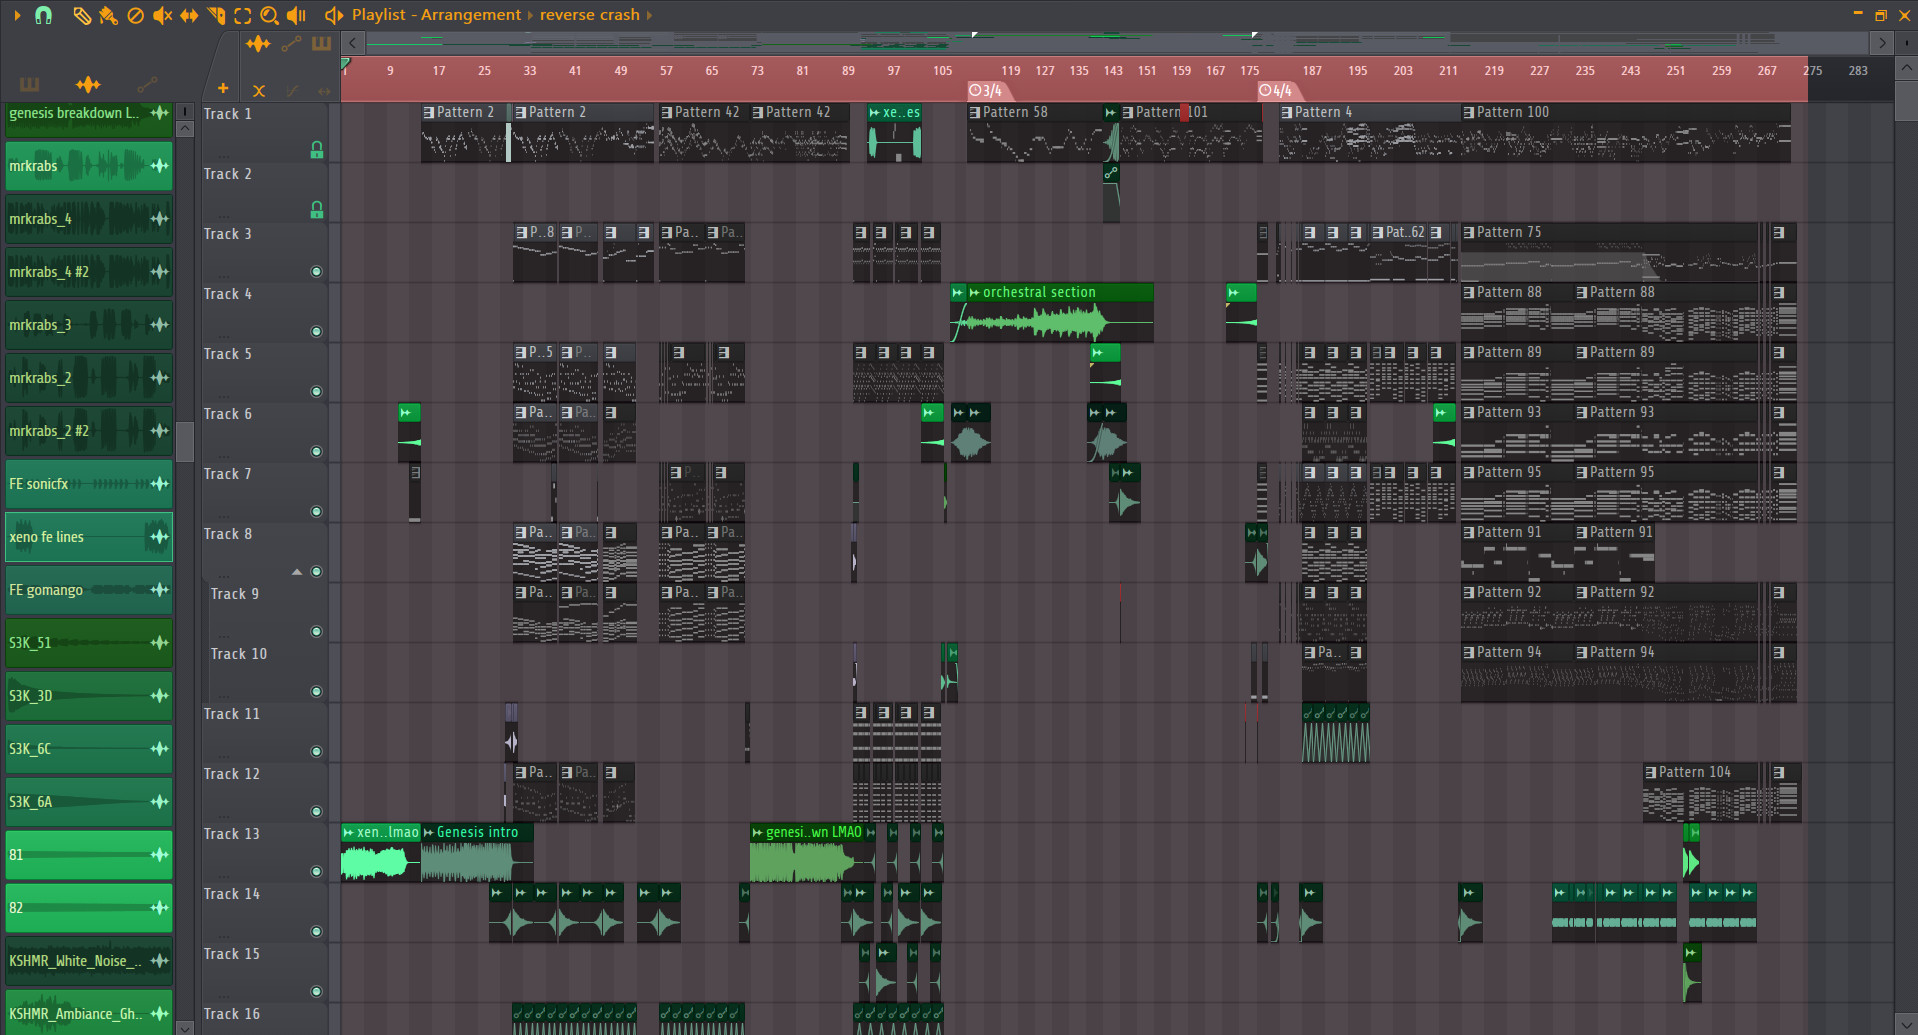1918x1035 pixels.
Task: Select the Slice tool
Action: (215, 15)
